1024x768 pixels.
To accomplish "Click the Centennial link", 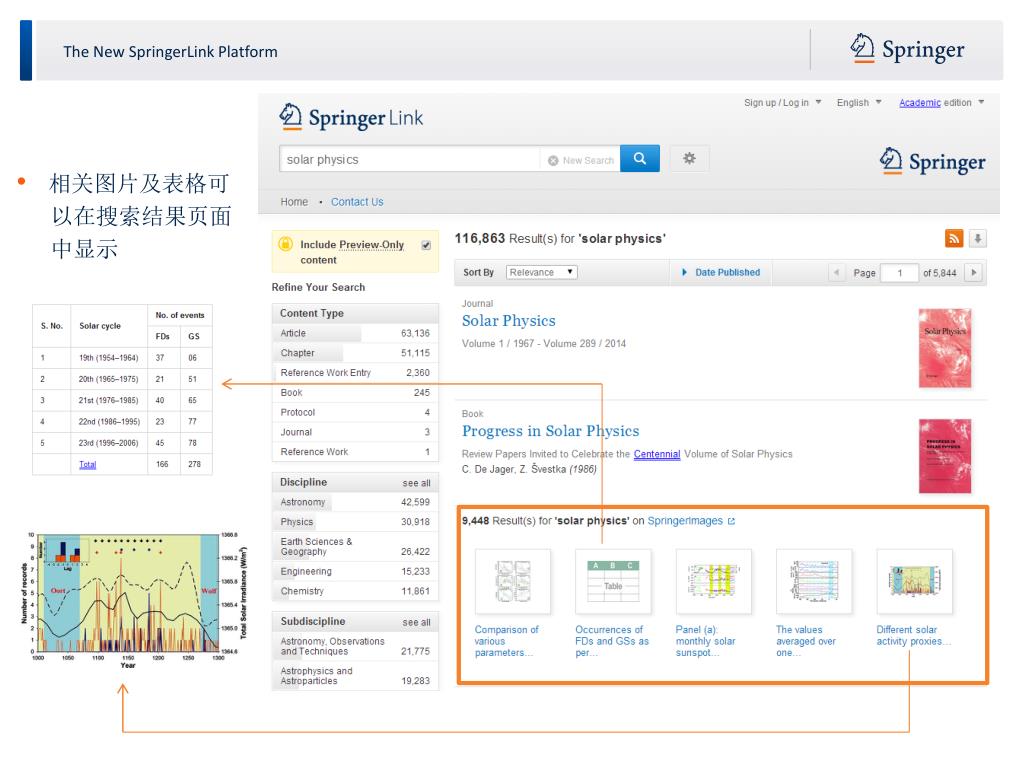I will (x=656, y=454).
